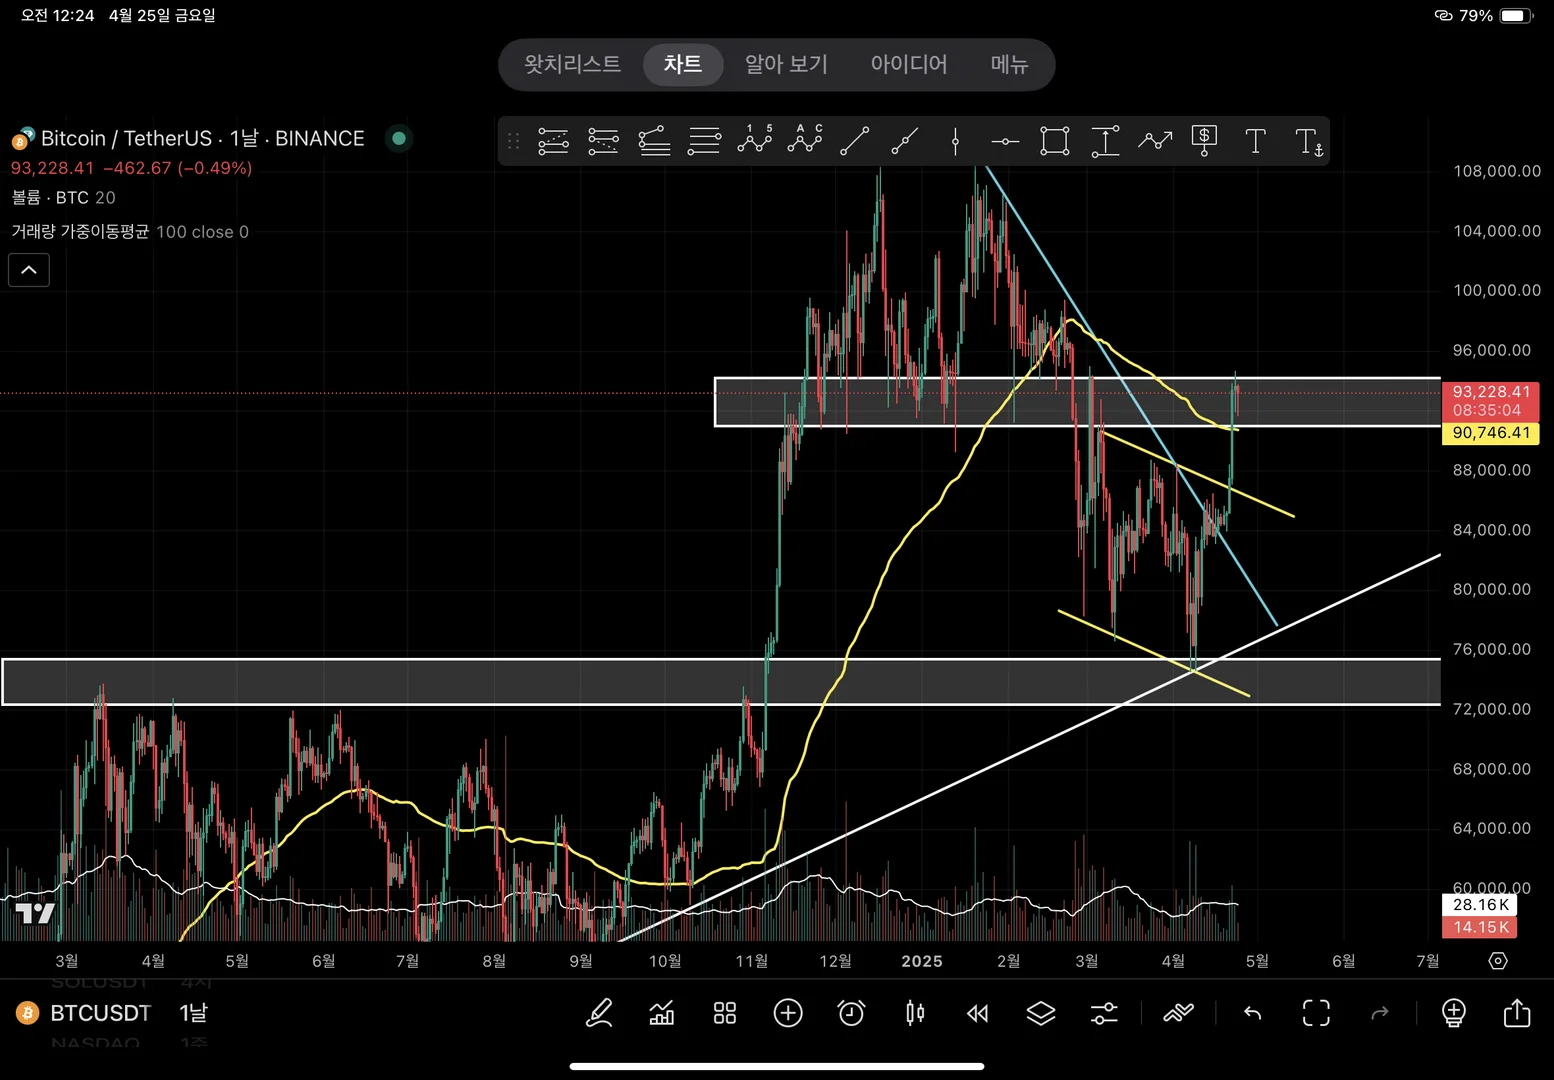This screenshot has width=1554, height=1080.
Task: Open the four-square layout grid menu
Action: click(x=725, y=1013)
